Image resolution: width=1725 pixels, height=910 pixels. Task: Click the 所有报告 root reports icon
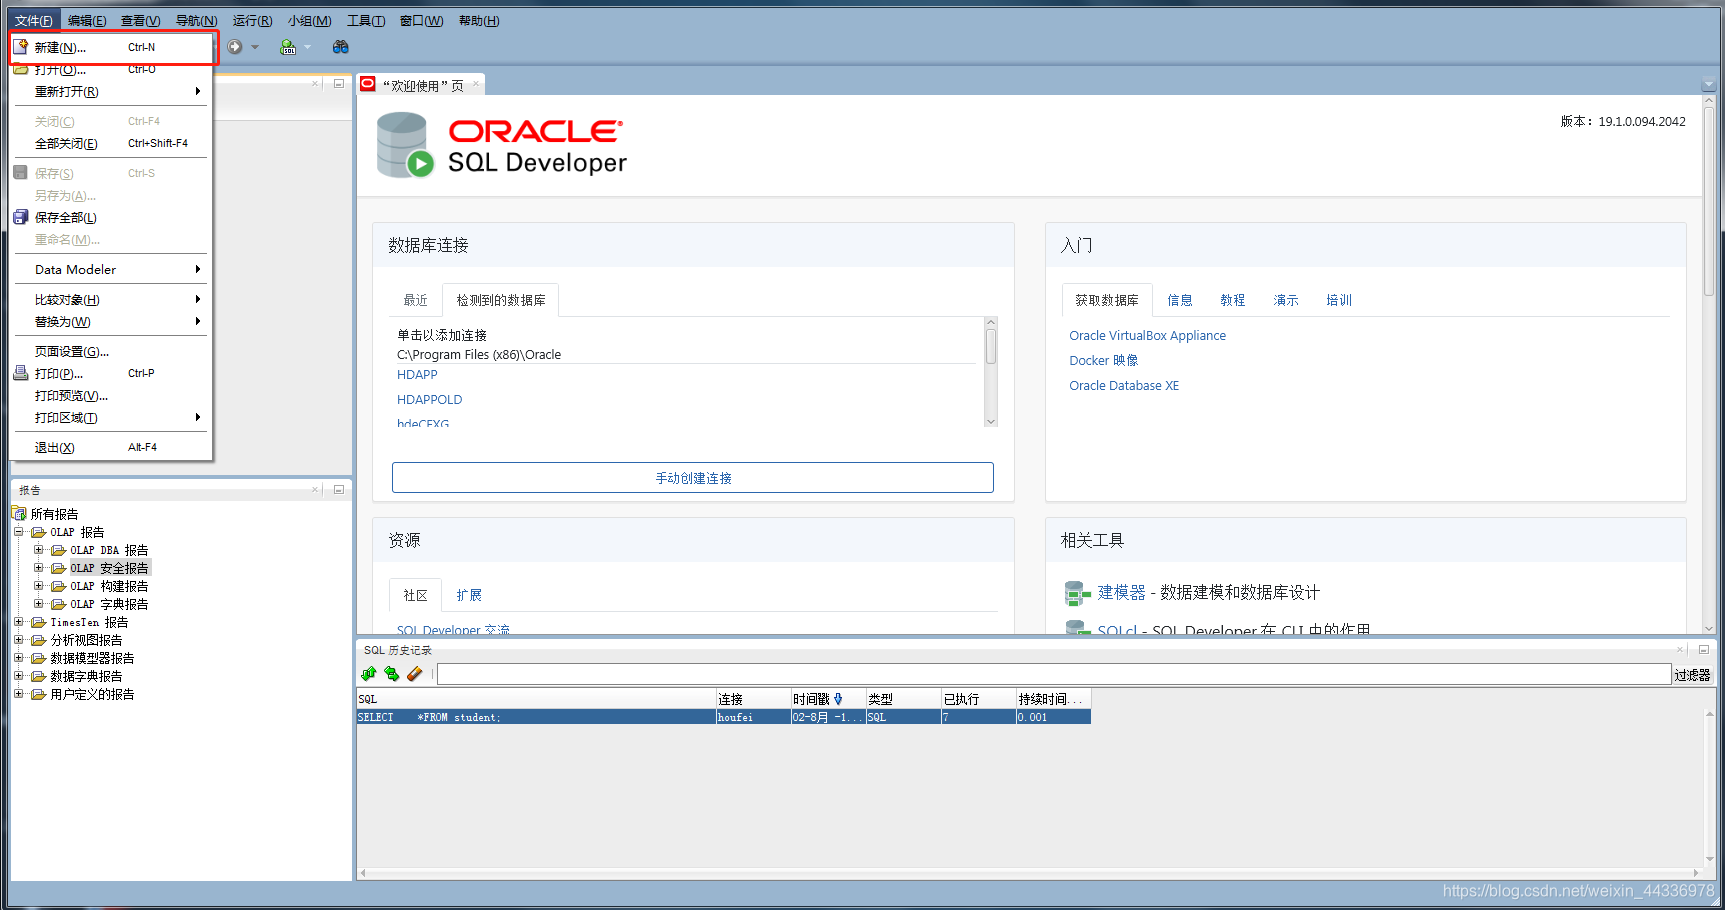(19, 514)
